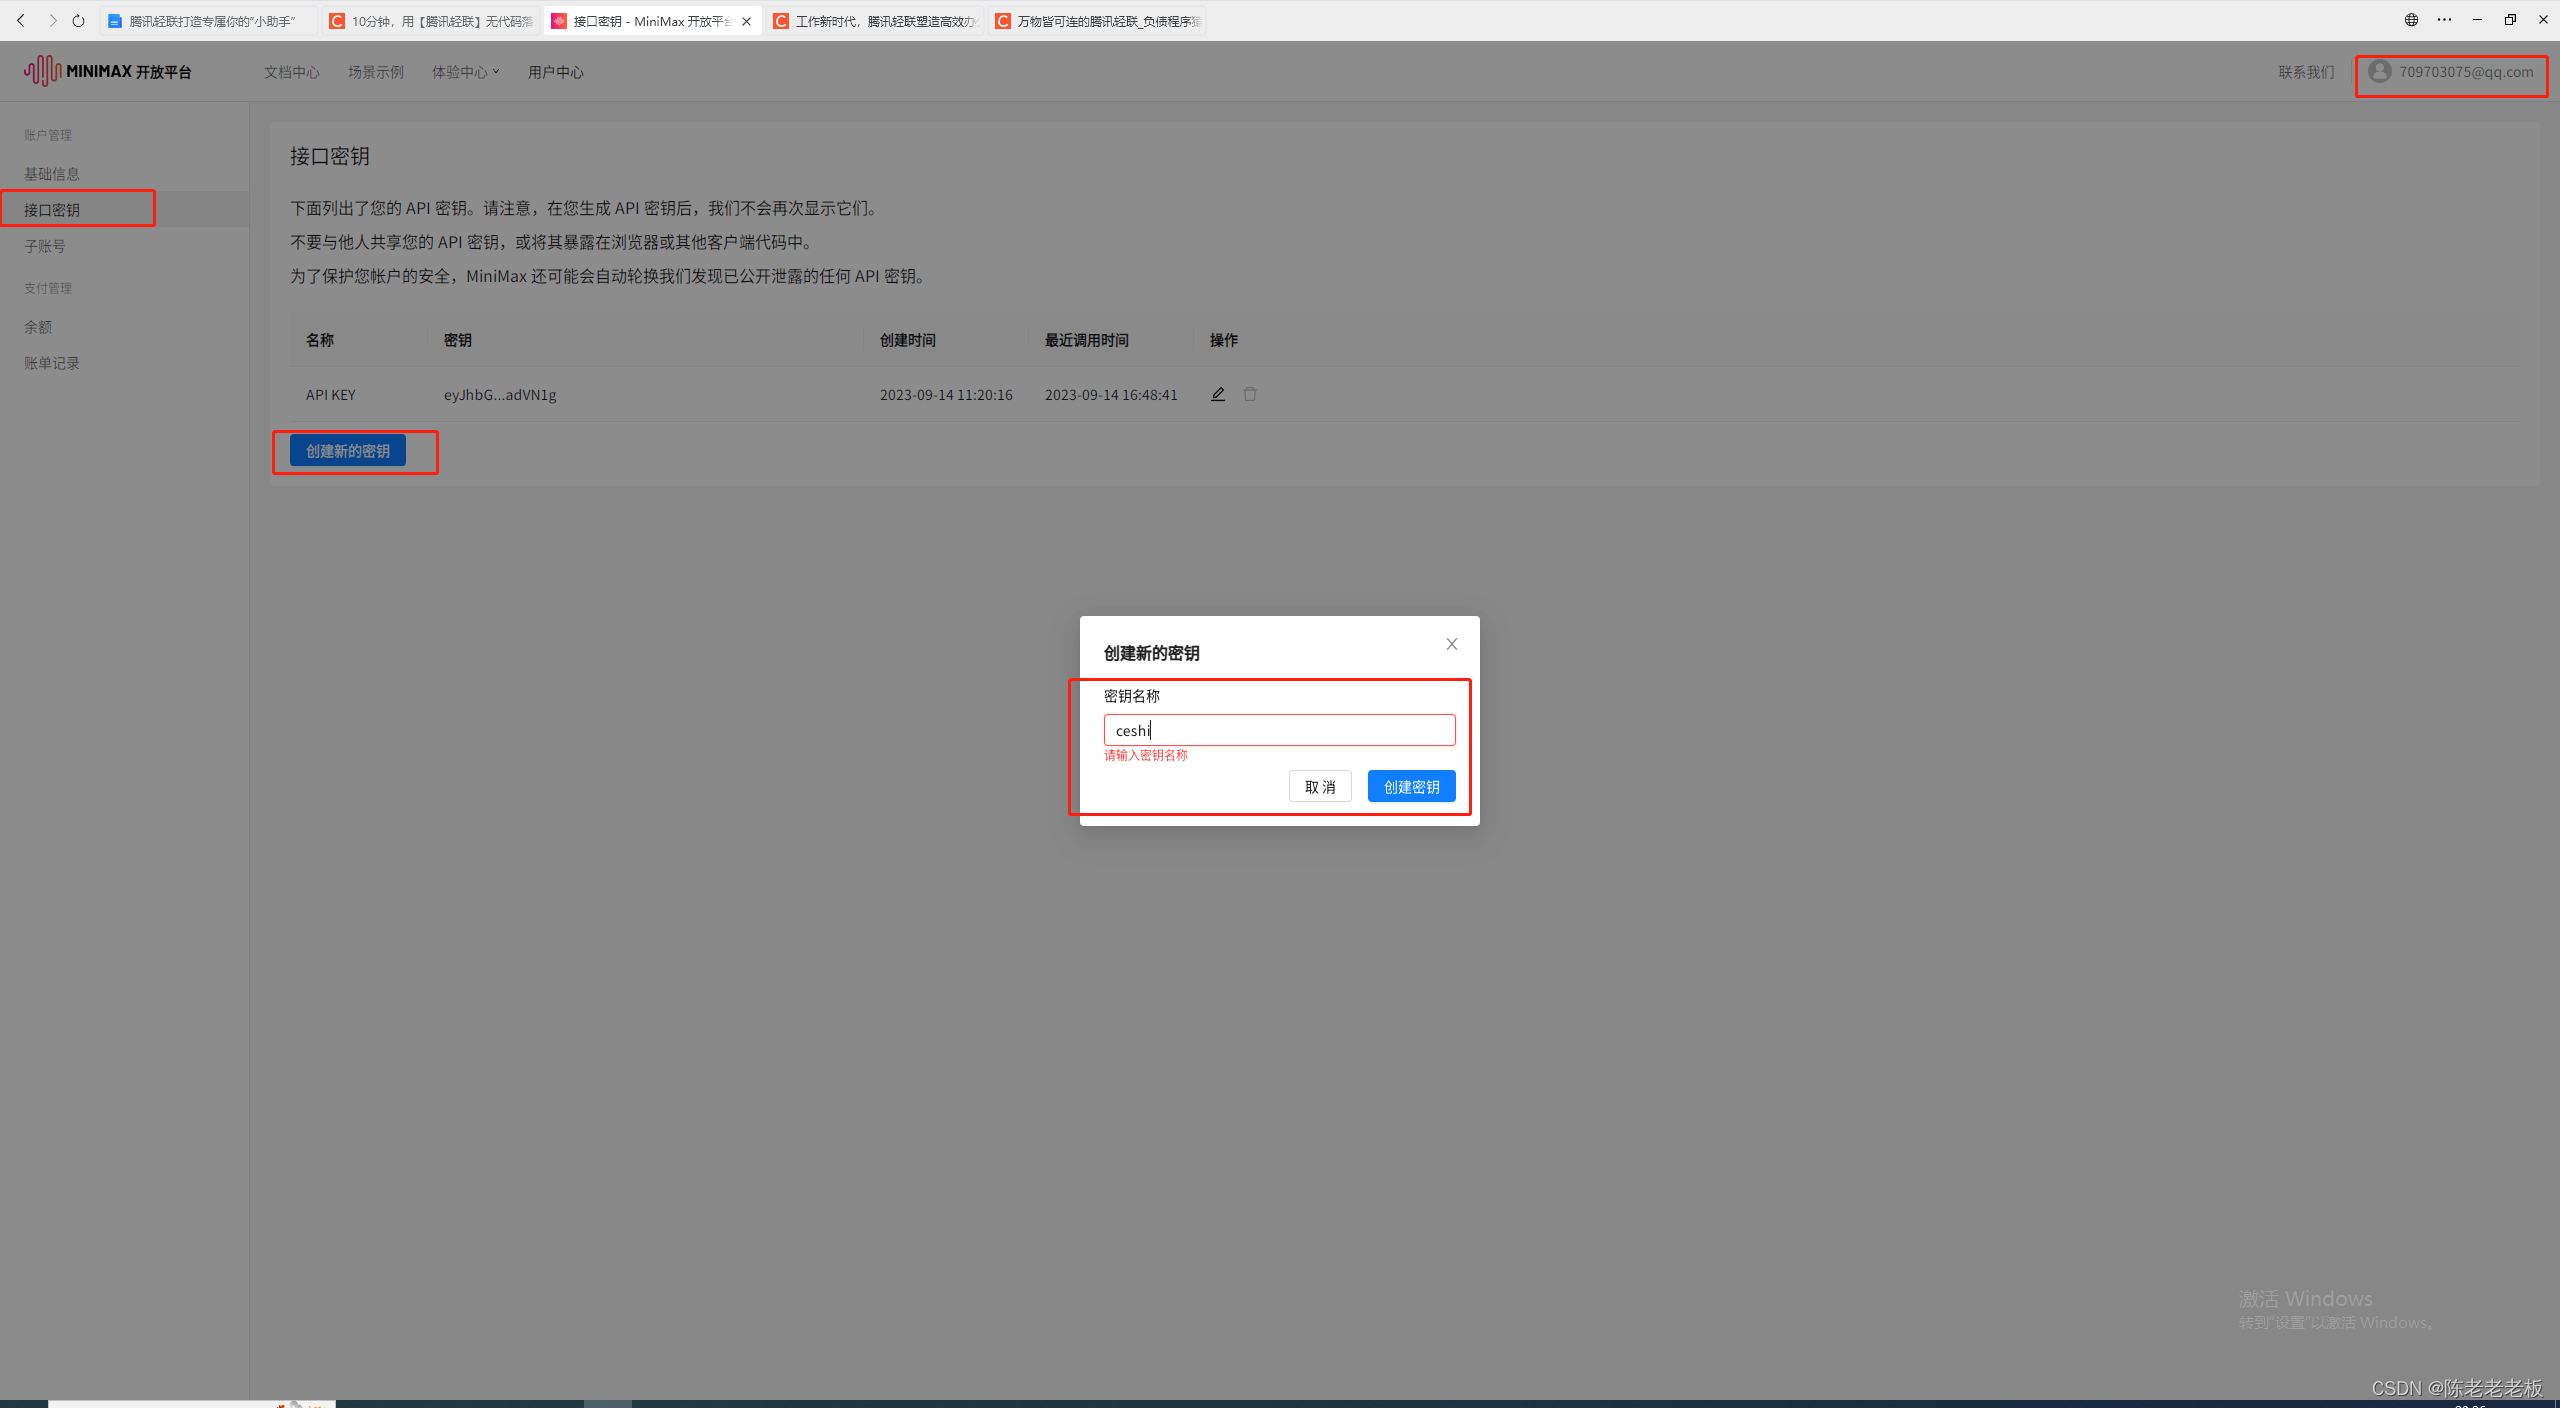Switch to the 工作新时代，腾讯轻联 tab
This screenshot has width=2560, height=1408.
coord(876,21)
